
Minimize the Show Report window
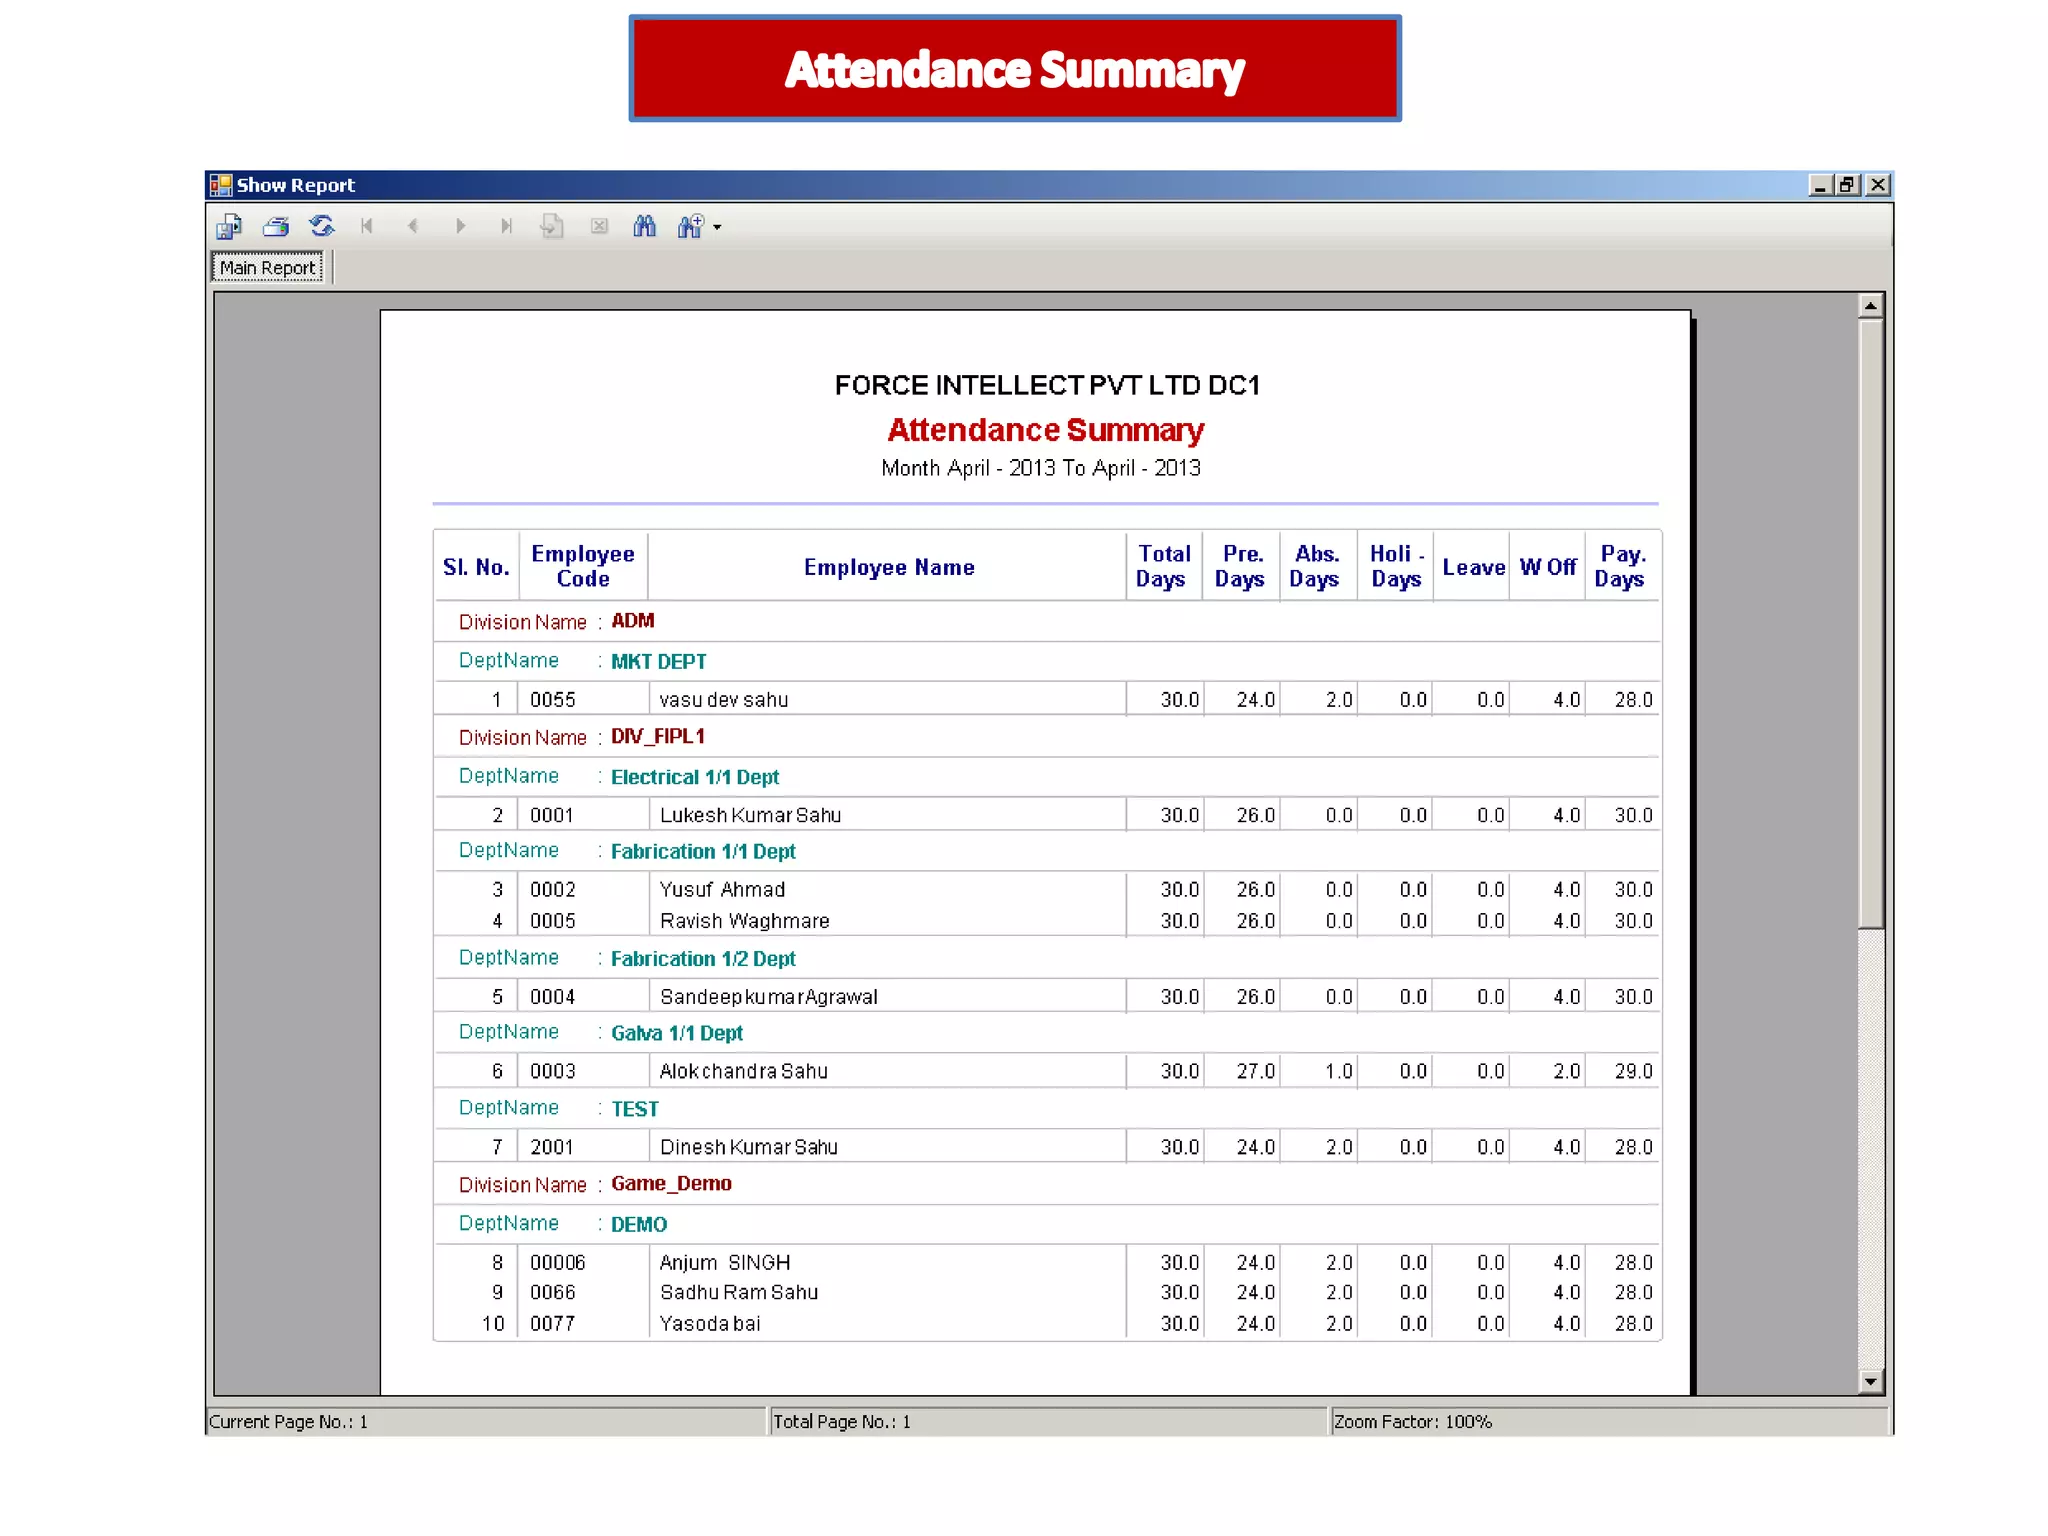point(1820,185)
